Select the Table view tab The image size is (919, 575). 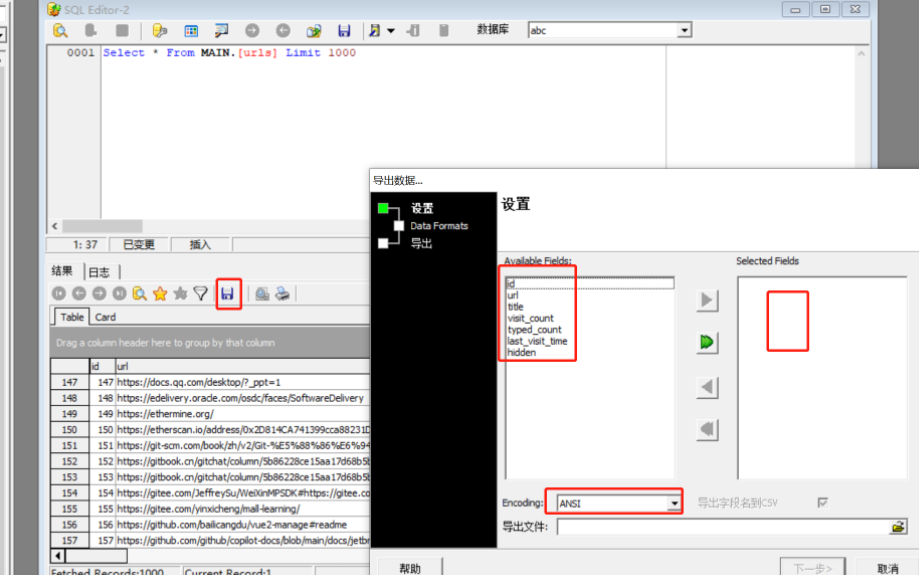click(x=72, y=317)
